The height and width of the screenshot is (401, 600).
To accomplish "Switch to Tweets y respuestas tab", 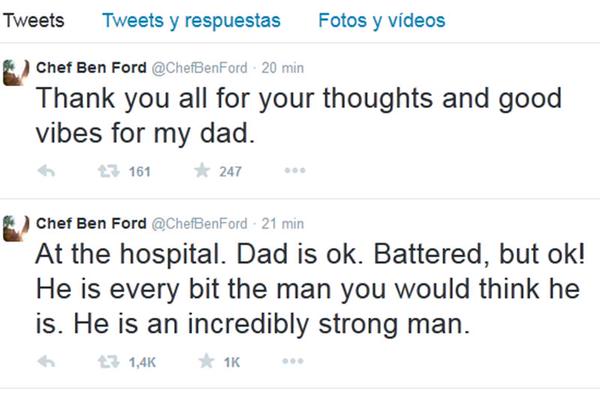I will [191, 21].
